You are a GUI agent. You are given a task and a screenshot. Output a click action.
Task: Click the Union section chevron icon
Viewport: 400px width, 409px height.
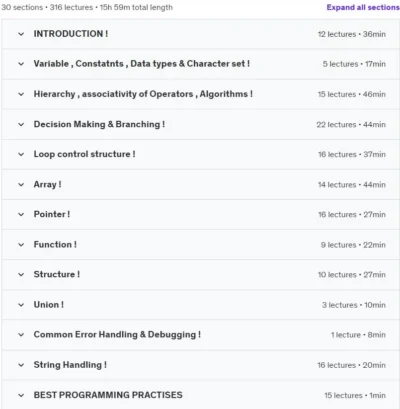pos(21,305)
